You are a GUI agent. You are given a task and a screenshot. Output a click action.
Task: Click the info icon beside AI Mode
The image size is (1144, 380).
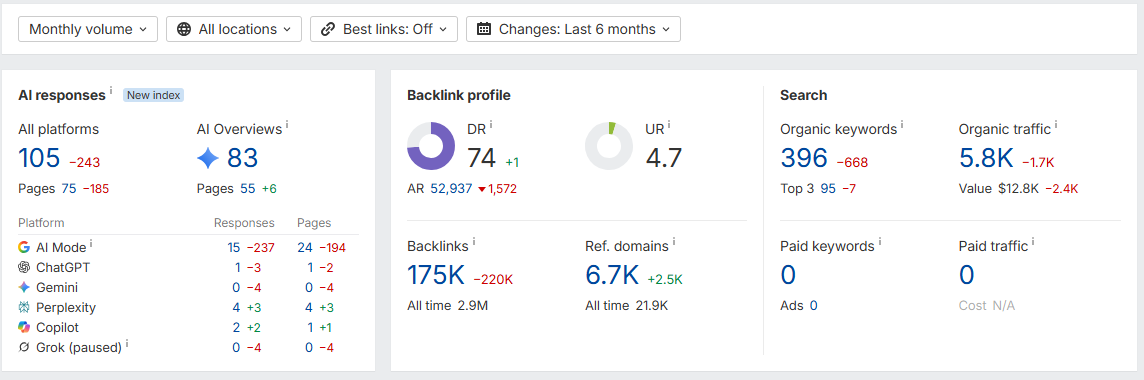click(x=91, y=244)
